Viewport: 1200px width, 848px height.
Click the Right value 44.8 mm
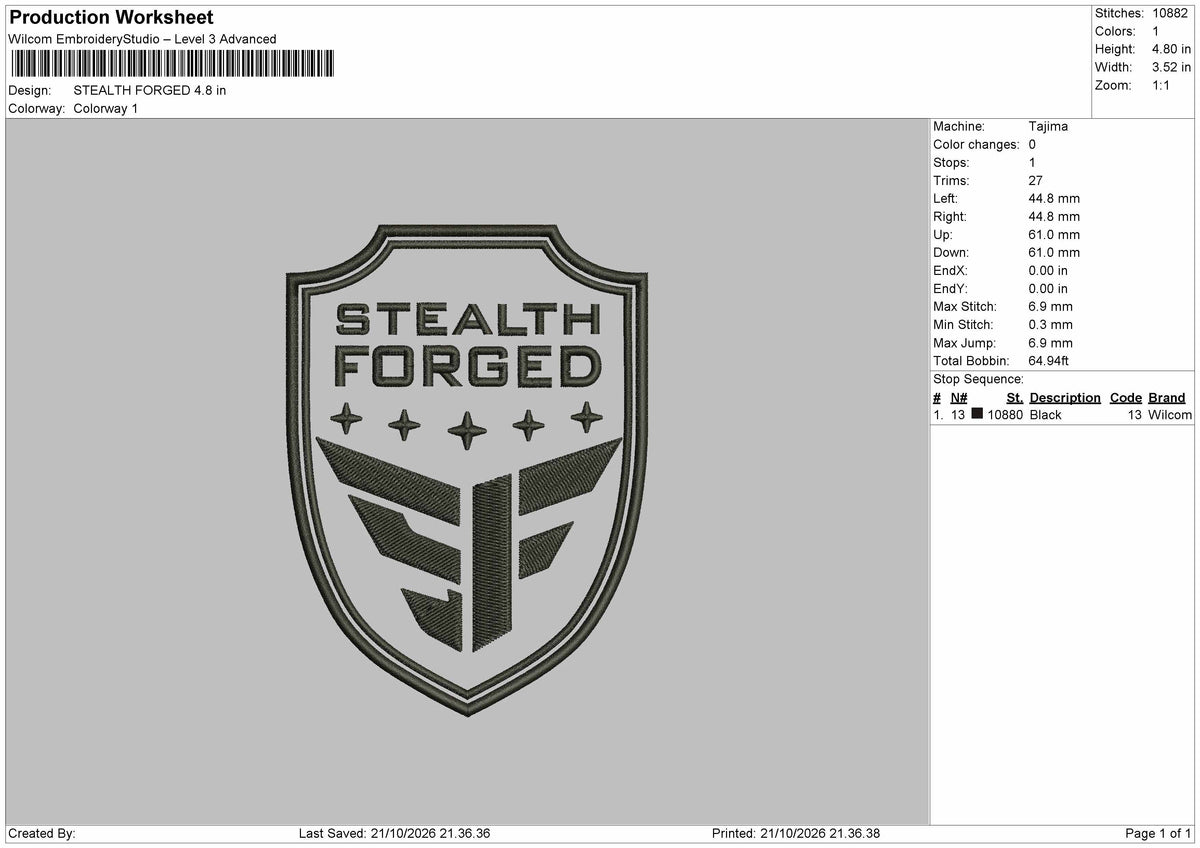[1054, 216]
